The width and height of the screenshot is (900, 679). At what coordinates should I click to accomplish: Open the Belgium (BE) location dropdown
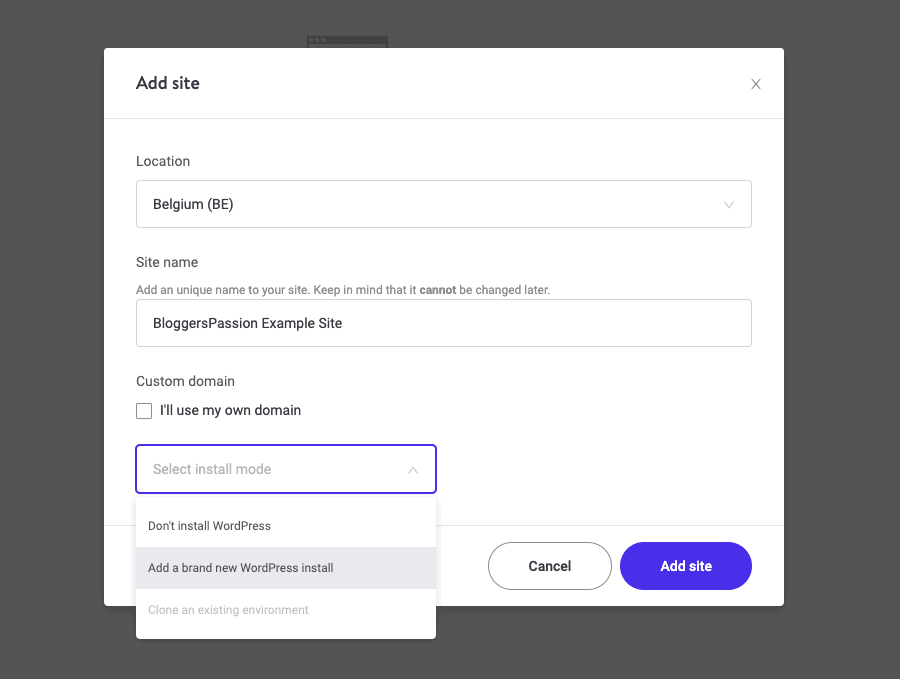[x=443, y=204]
